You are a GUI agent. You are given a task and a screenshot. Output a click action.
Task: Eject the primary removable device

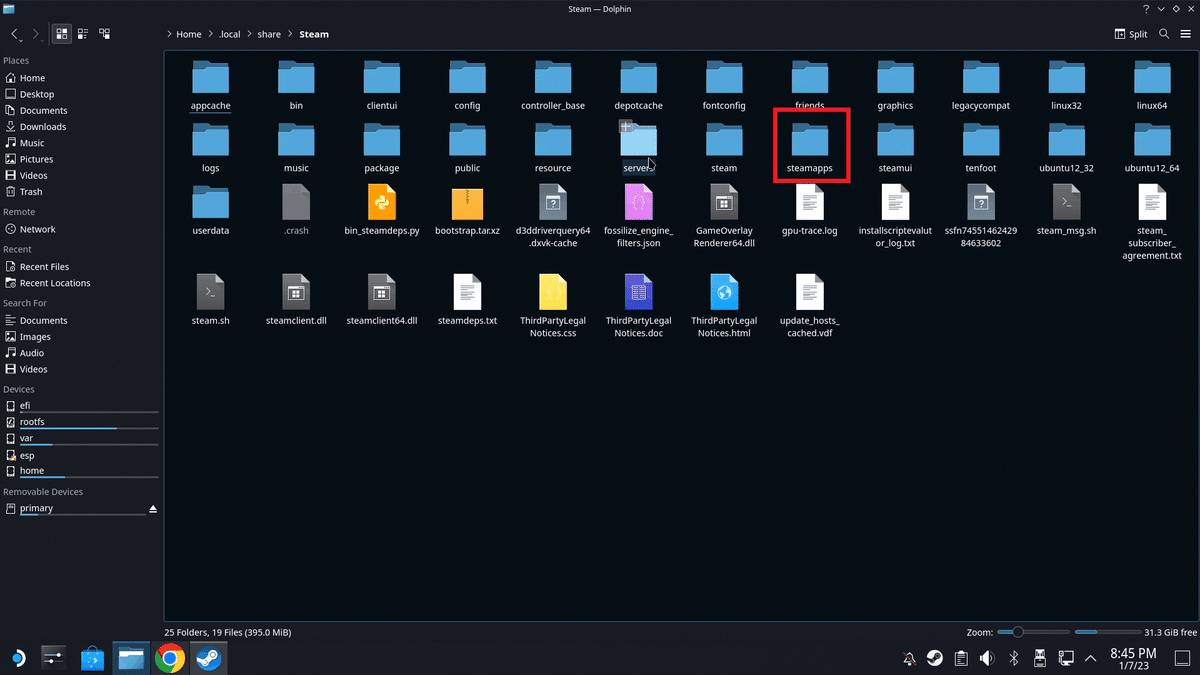pyautogui.click(x=153, y=509)
